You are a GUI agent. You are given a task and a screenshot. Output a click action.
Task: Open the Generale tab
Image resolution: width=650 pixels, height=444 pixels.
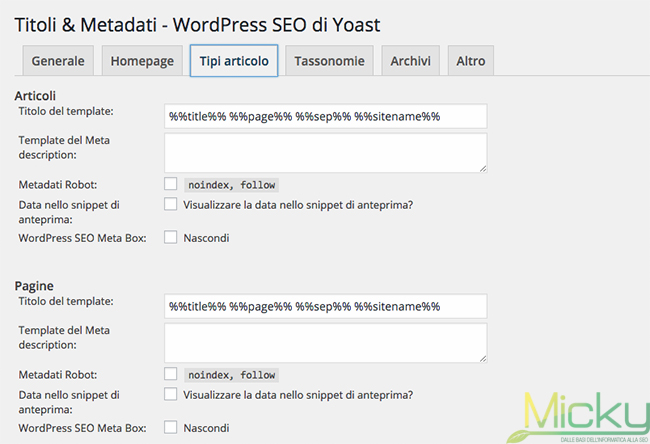pos(58,61)
